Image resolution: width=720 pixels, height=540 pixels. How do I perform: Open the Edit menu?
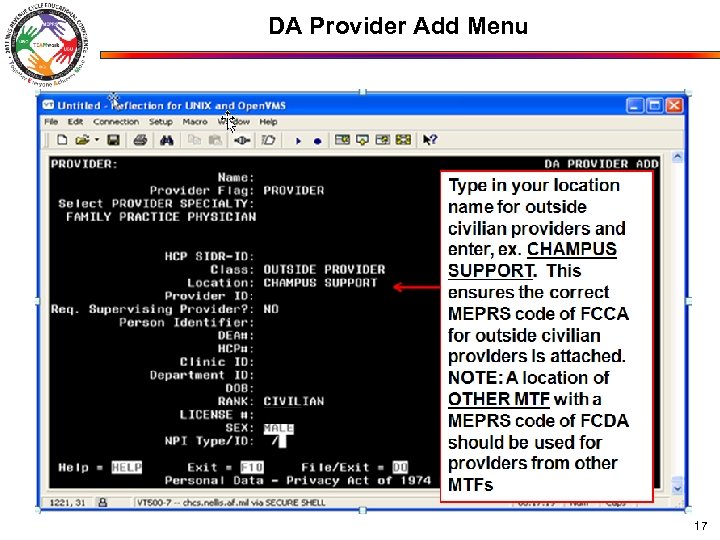(75, 122)
